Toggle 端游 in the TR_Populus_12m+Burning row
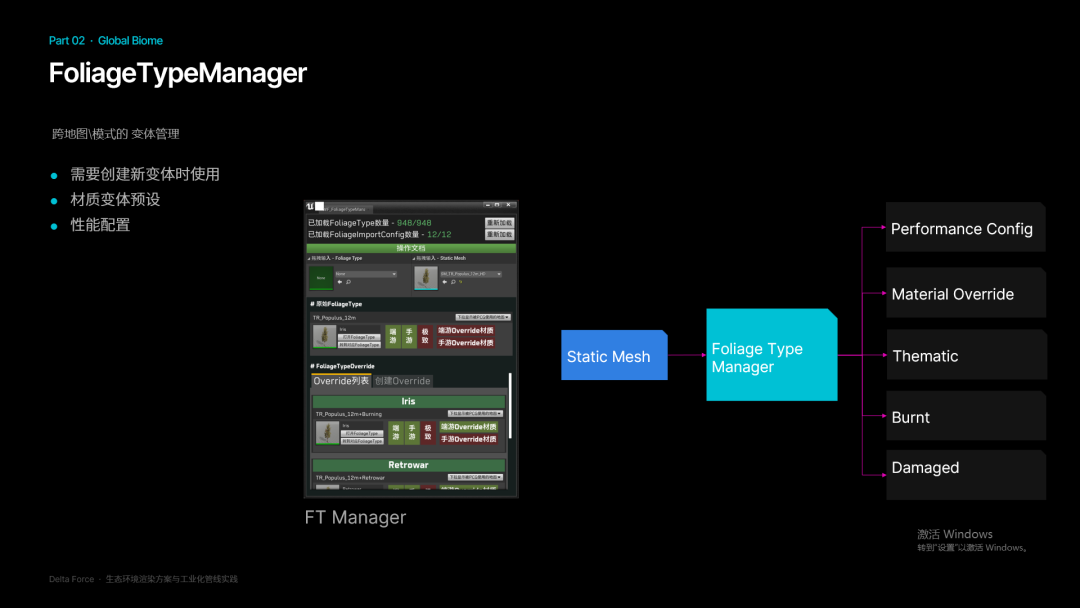Viewport: 1080px width, 608px height. tap(396, 432)
